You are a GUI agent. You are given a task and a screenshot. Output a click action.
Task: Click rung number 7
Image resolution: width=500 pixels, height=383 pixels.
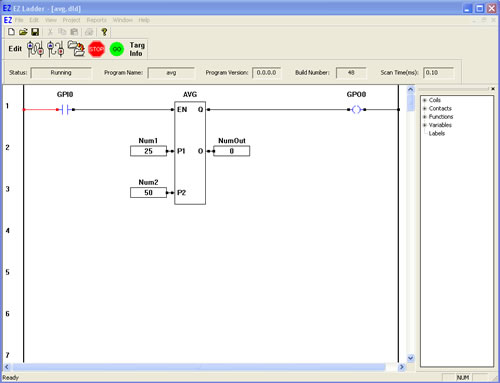point(7,355)
